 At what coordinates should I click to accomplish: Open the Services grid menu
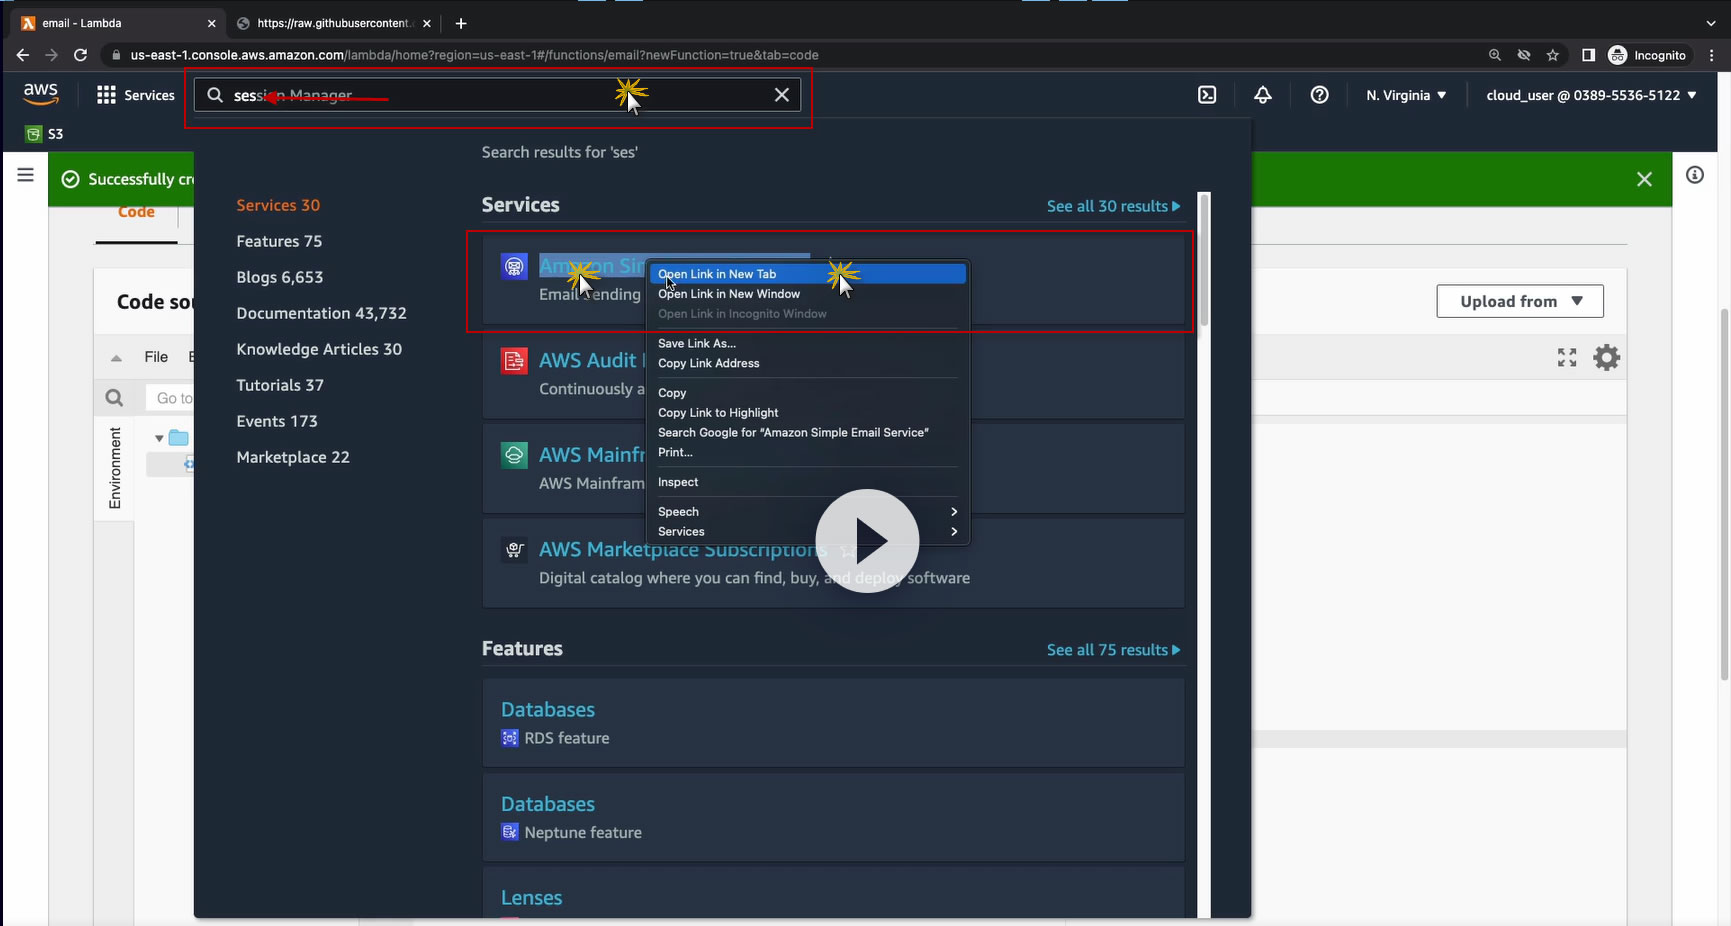point(135,95)
